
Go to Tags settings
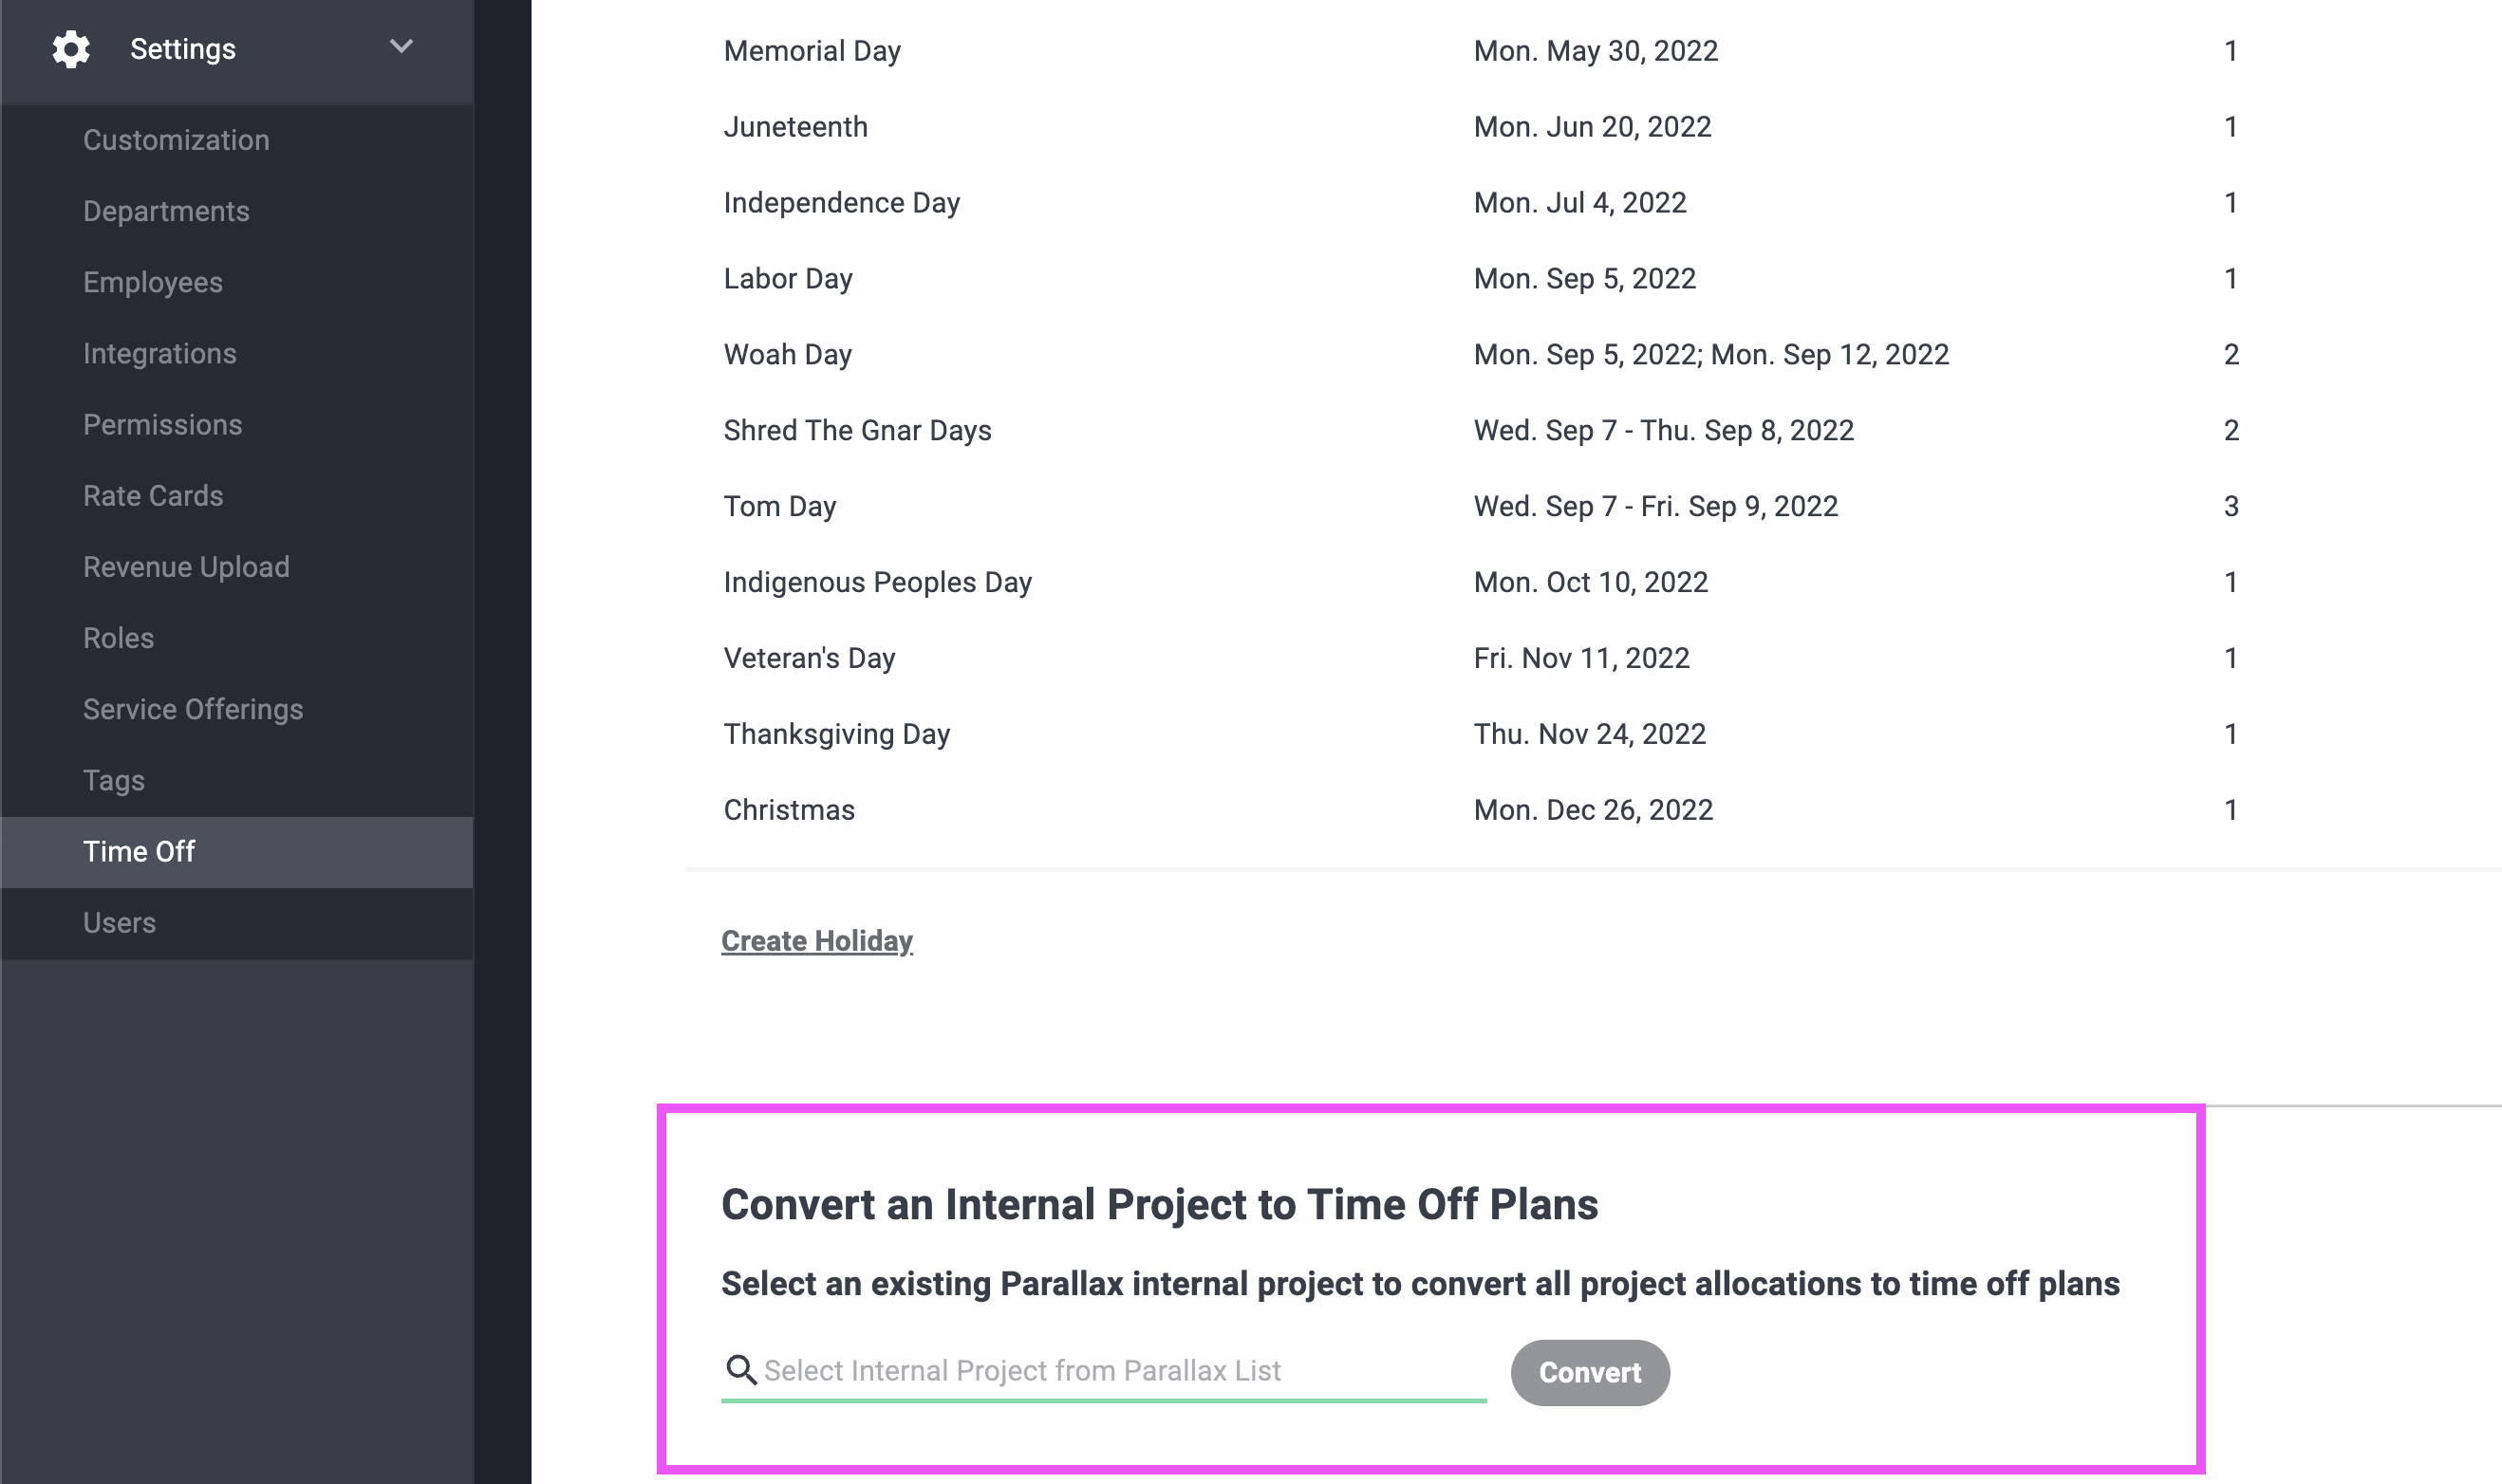(114, 779)
